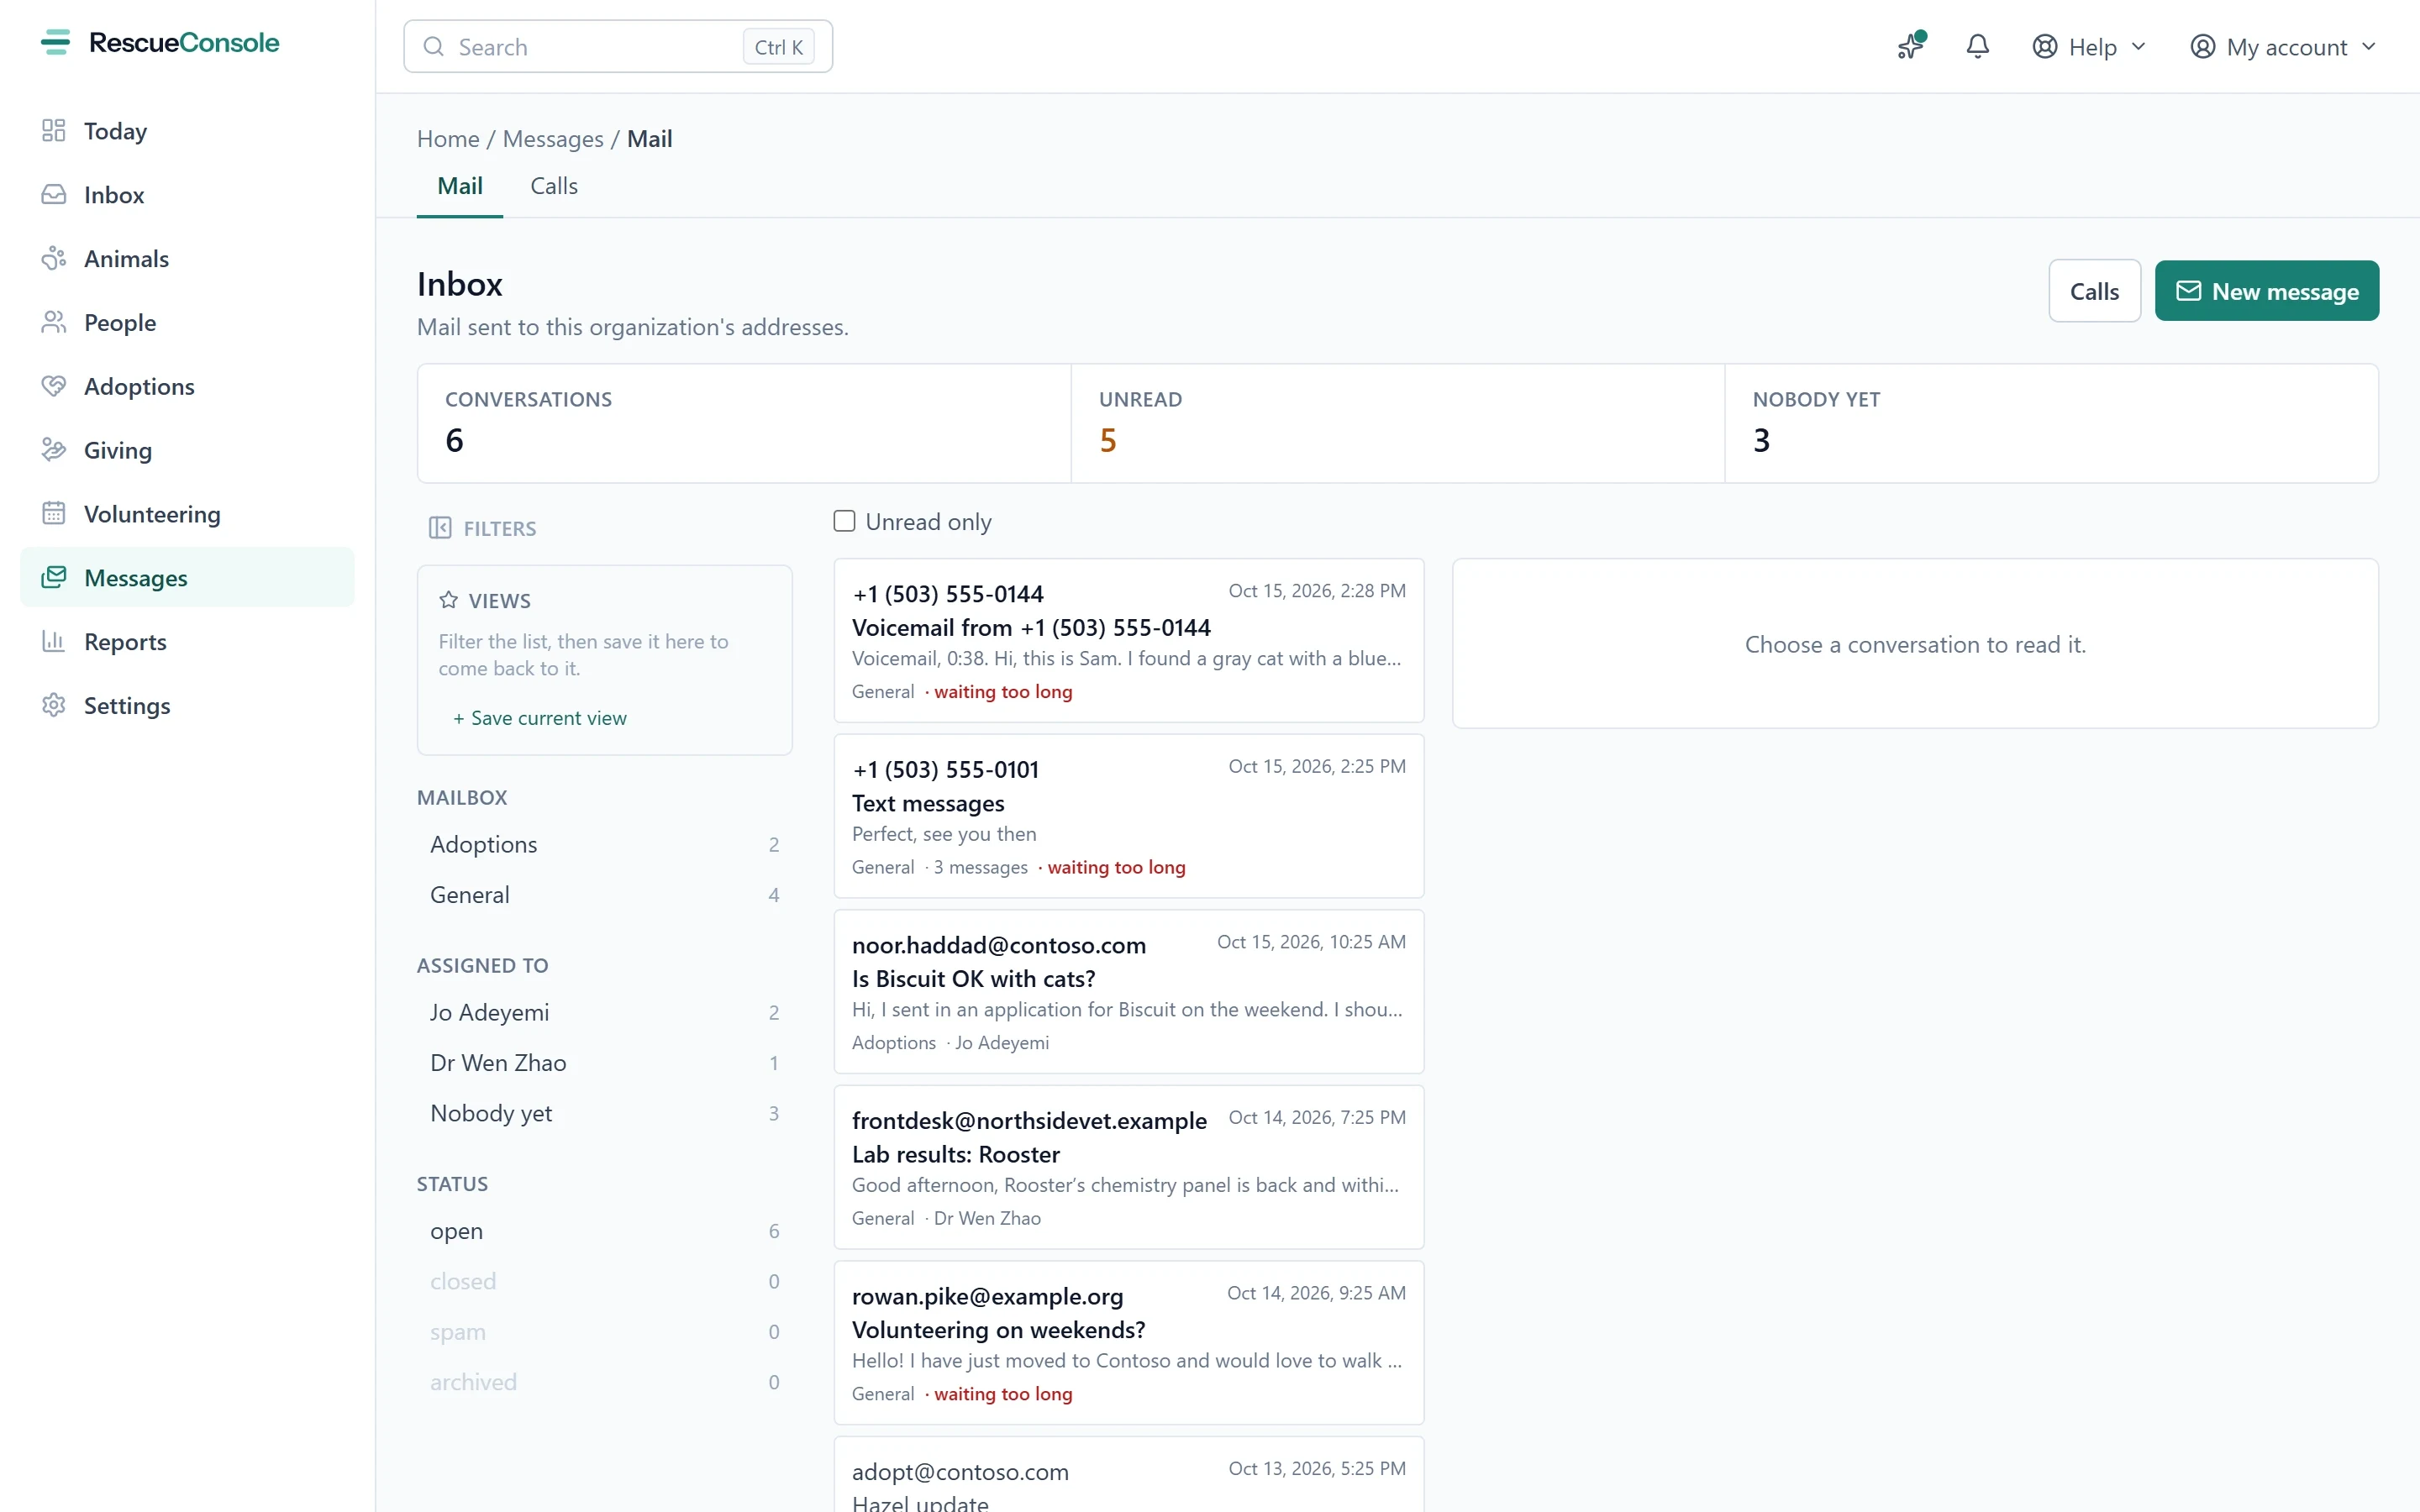Go to Home in the breadcrumb
Screen dimensions: 2420x1512
point(448,139)
